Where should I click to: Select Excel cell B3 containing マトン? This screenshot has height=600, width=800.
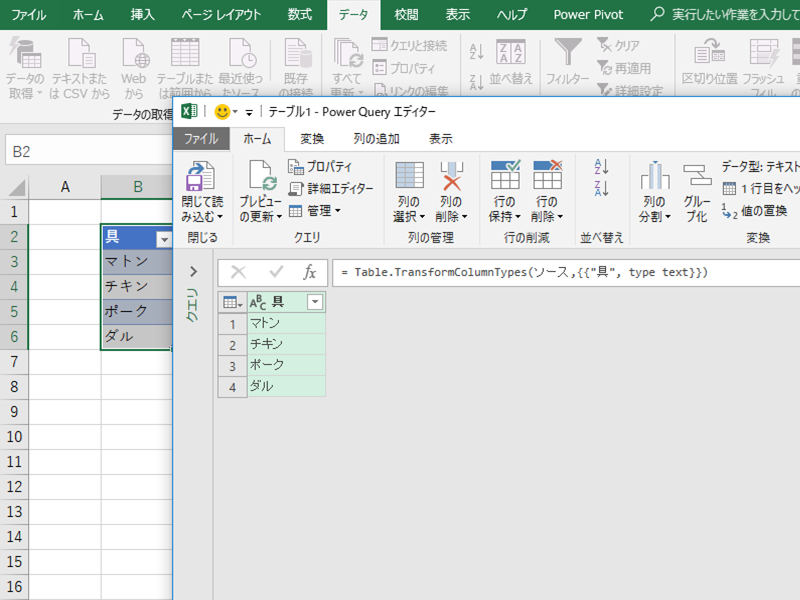(137, 262)
